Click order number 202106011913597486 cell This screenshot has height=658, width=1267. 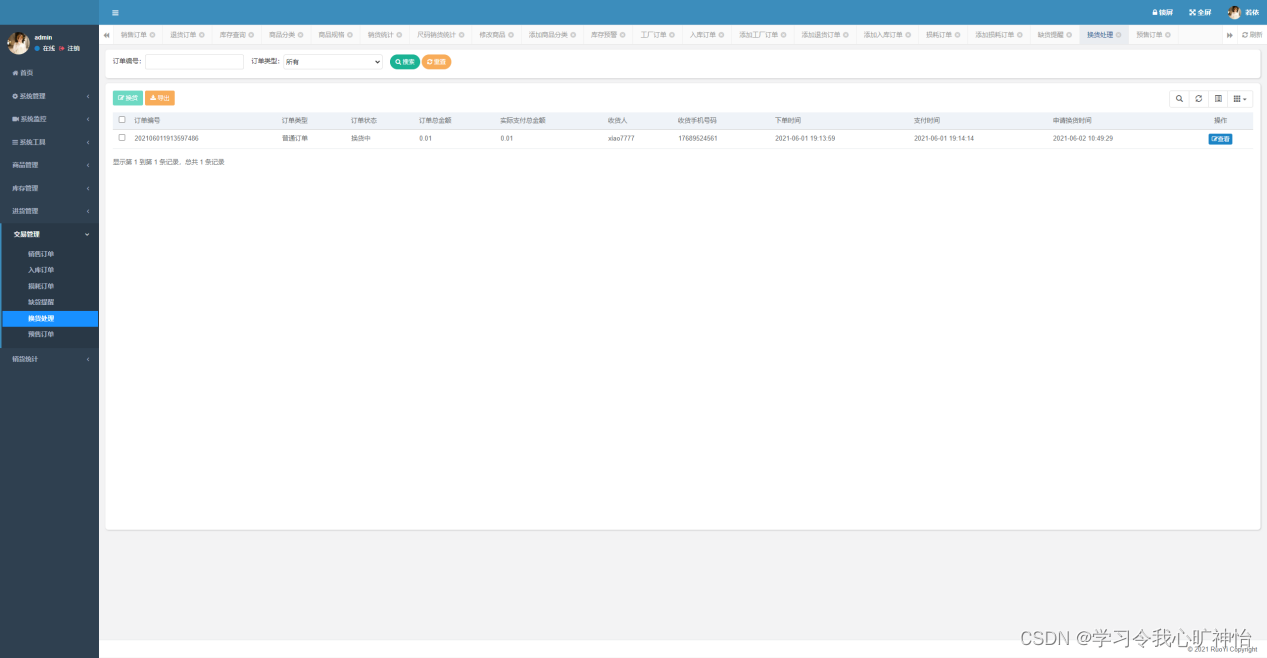[x=166, y=139]
